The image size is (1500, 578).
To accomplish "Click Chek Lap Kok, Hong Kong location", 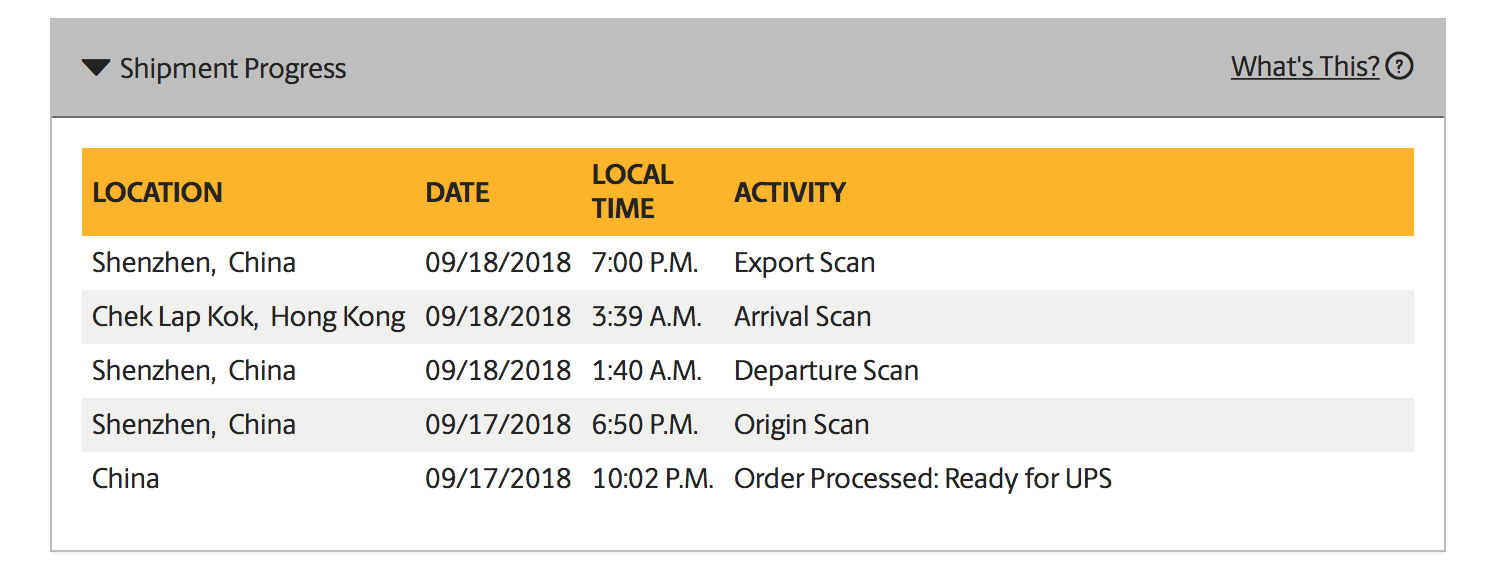I will point(249,317).
